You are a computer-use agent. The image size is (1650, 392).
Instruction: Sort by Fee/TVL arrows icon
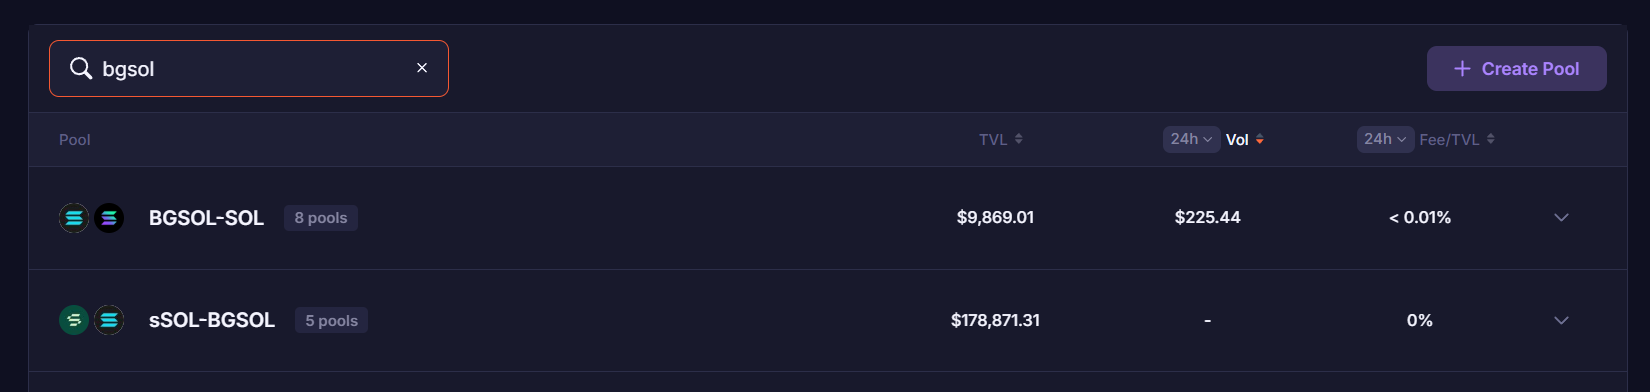(x=1490, y=139)
